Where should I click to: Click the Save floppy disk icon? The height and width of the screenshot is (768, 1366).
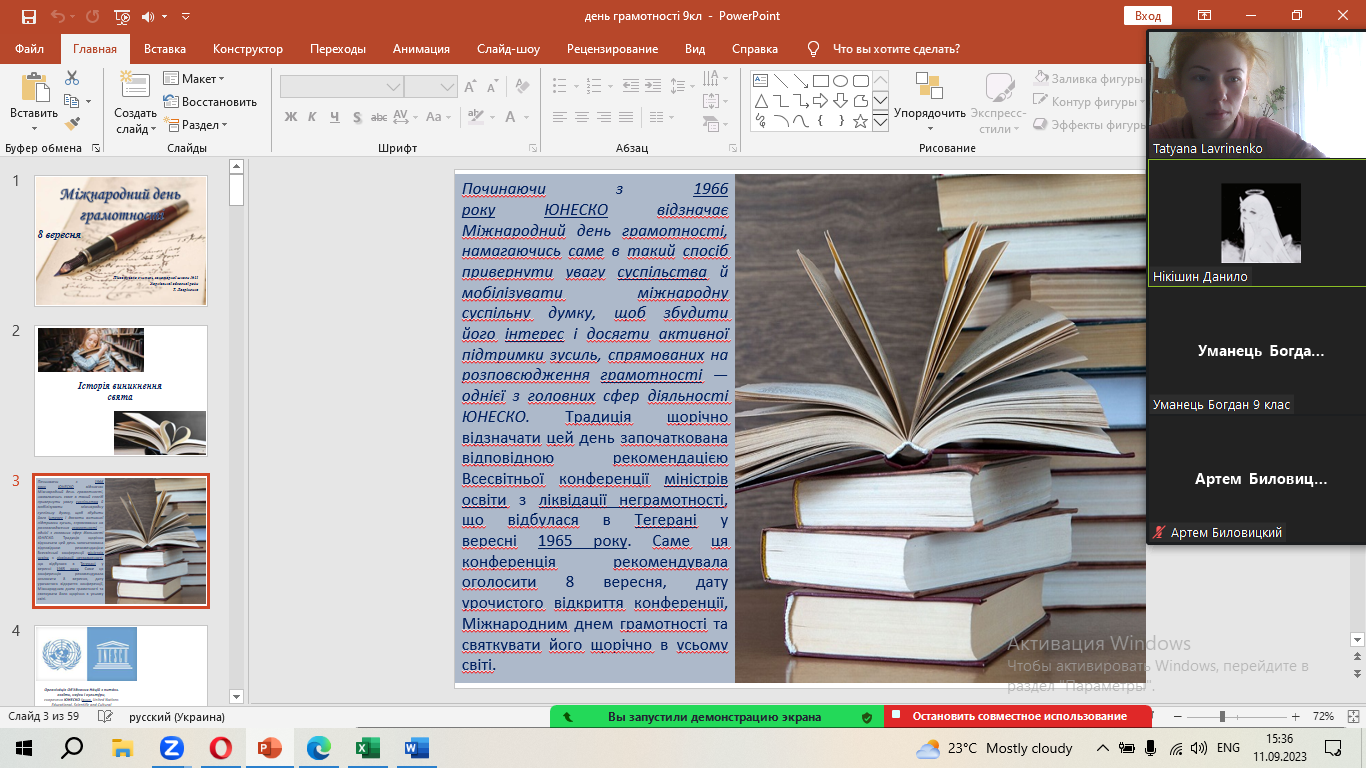(28, 16)
